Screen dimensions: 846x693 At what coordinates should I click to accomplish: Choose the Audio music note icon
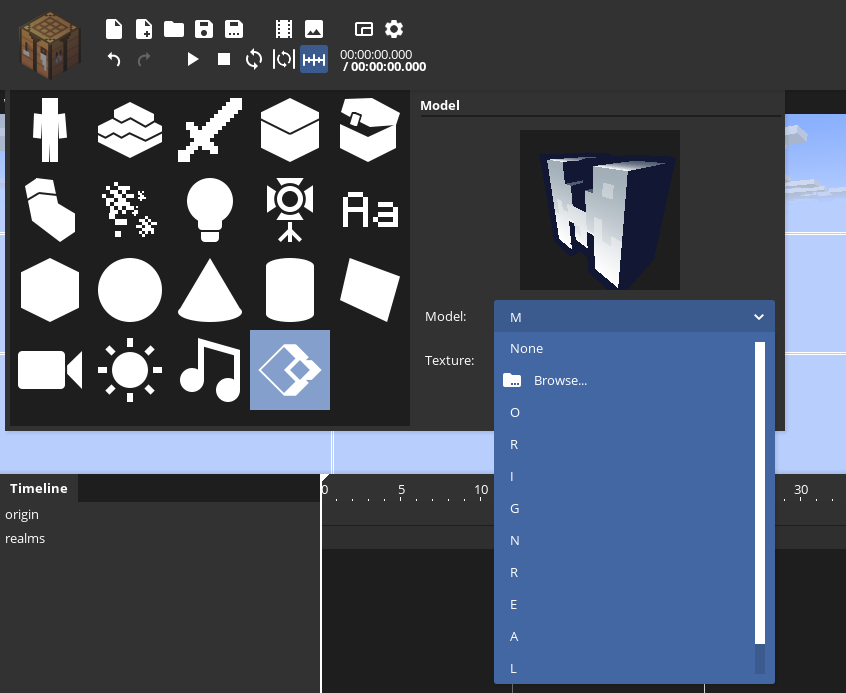coord(210,370)
